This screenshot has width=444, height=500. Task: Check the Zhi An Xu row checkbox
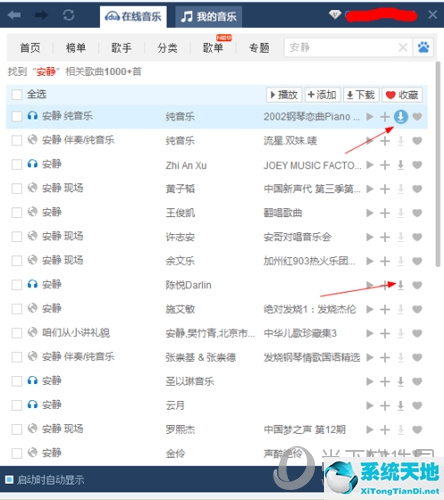[x=17, y=164]
